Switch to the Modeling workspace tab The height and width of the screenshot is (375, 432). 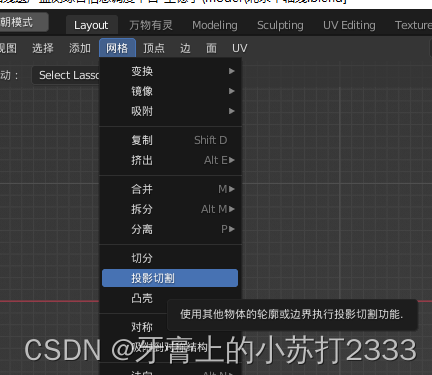pyautogui.click(x=215, y=25)
